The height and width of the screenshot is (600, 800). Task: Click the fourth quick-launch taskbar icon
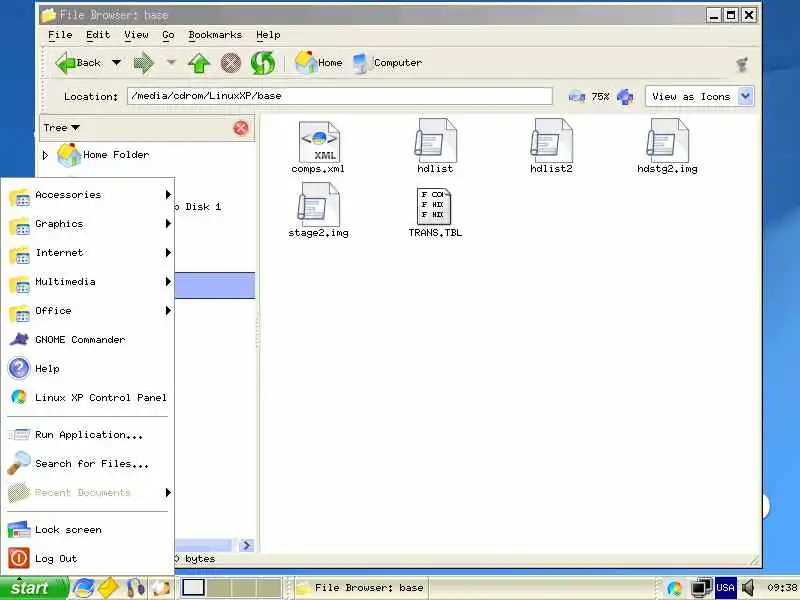click(161, 588)
